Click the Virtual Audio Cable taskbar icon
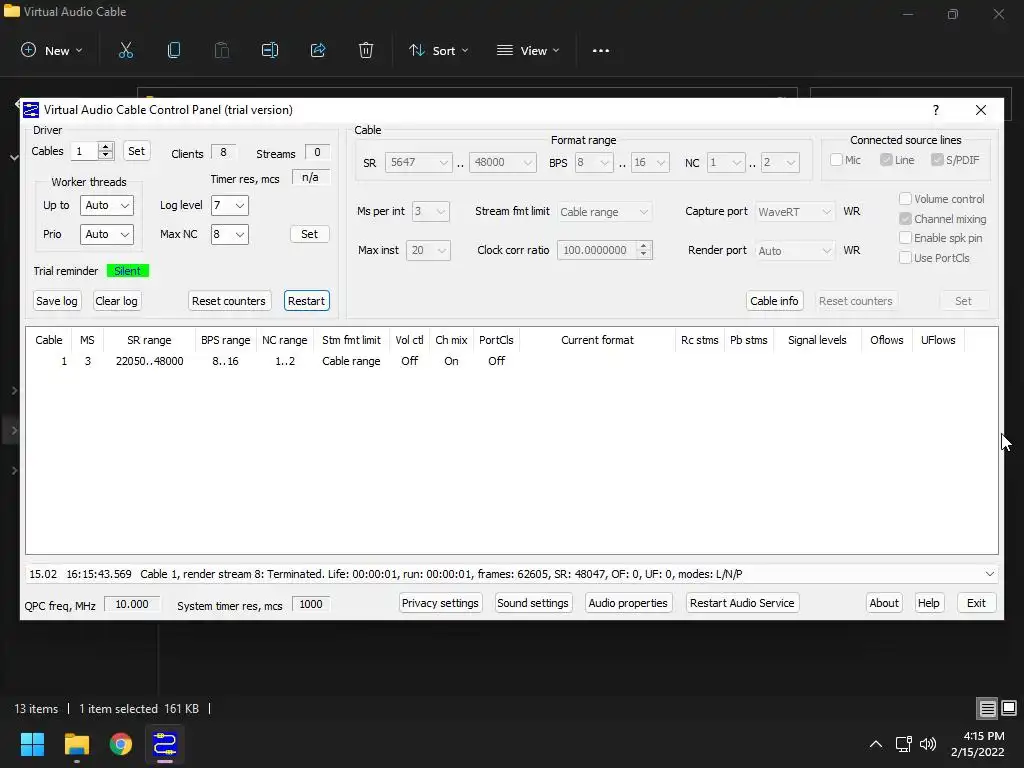The height and width of the screenshot is (768, 1024). [165, 744]
